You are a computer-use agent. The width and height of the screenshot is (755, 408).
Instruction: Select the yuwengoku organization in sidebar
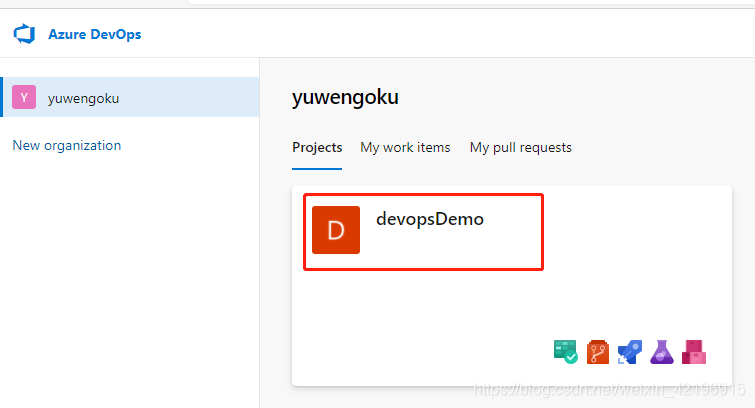[130, 97]
